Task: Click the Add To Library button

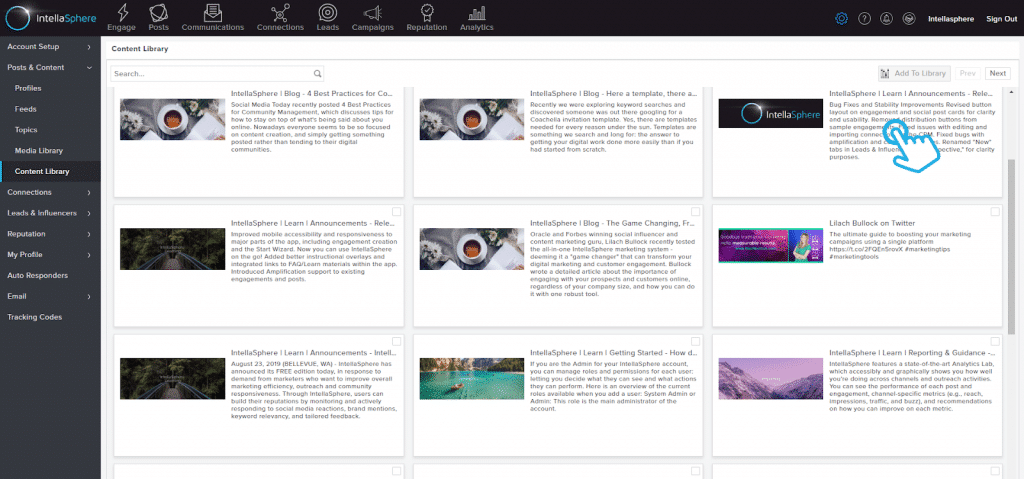Action: 914,73
